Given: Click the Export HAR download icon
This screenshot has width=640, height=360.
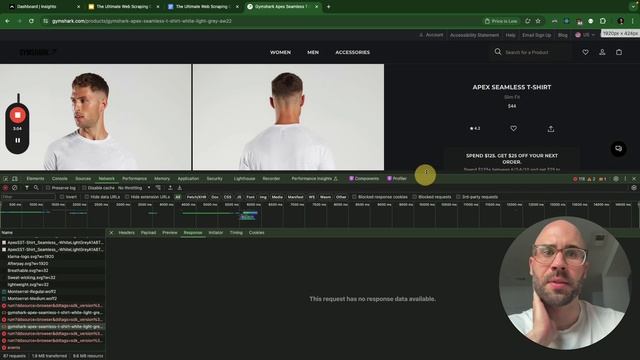Looking at the screenshot, I should point(180,188).
